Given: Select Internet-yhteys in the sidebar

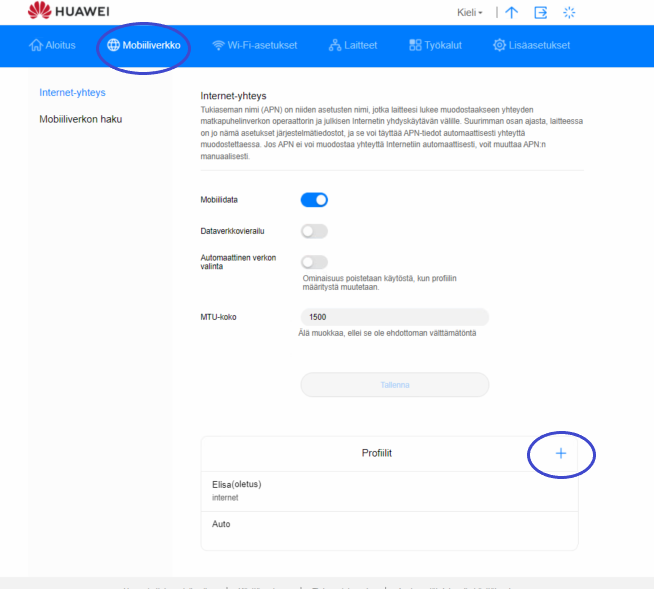Looking at the screenshot, I should tap(73, 93).
